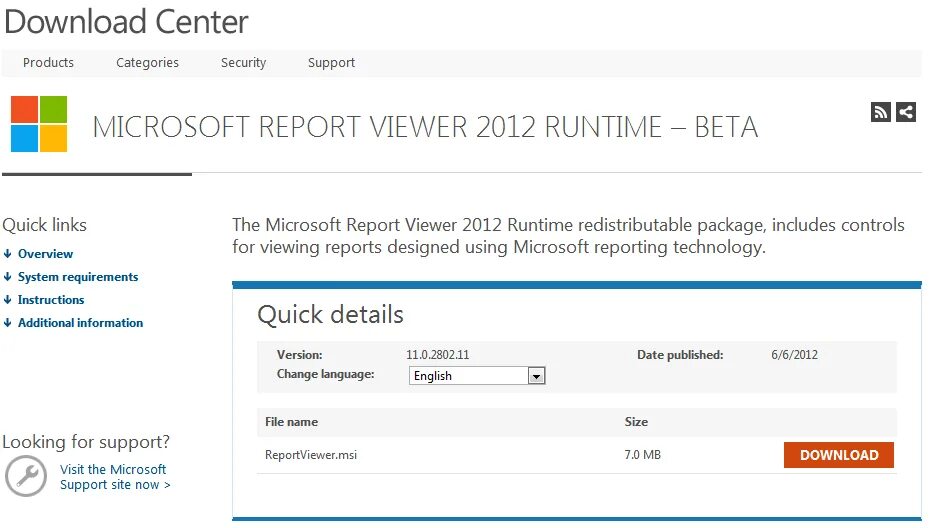Open the Instructions quick link
Viewport: 931px width, 528px height.
tap(51, 300)
